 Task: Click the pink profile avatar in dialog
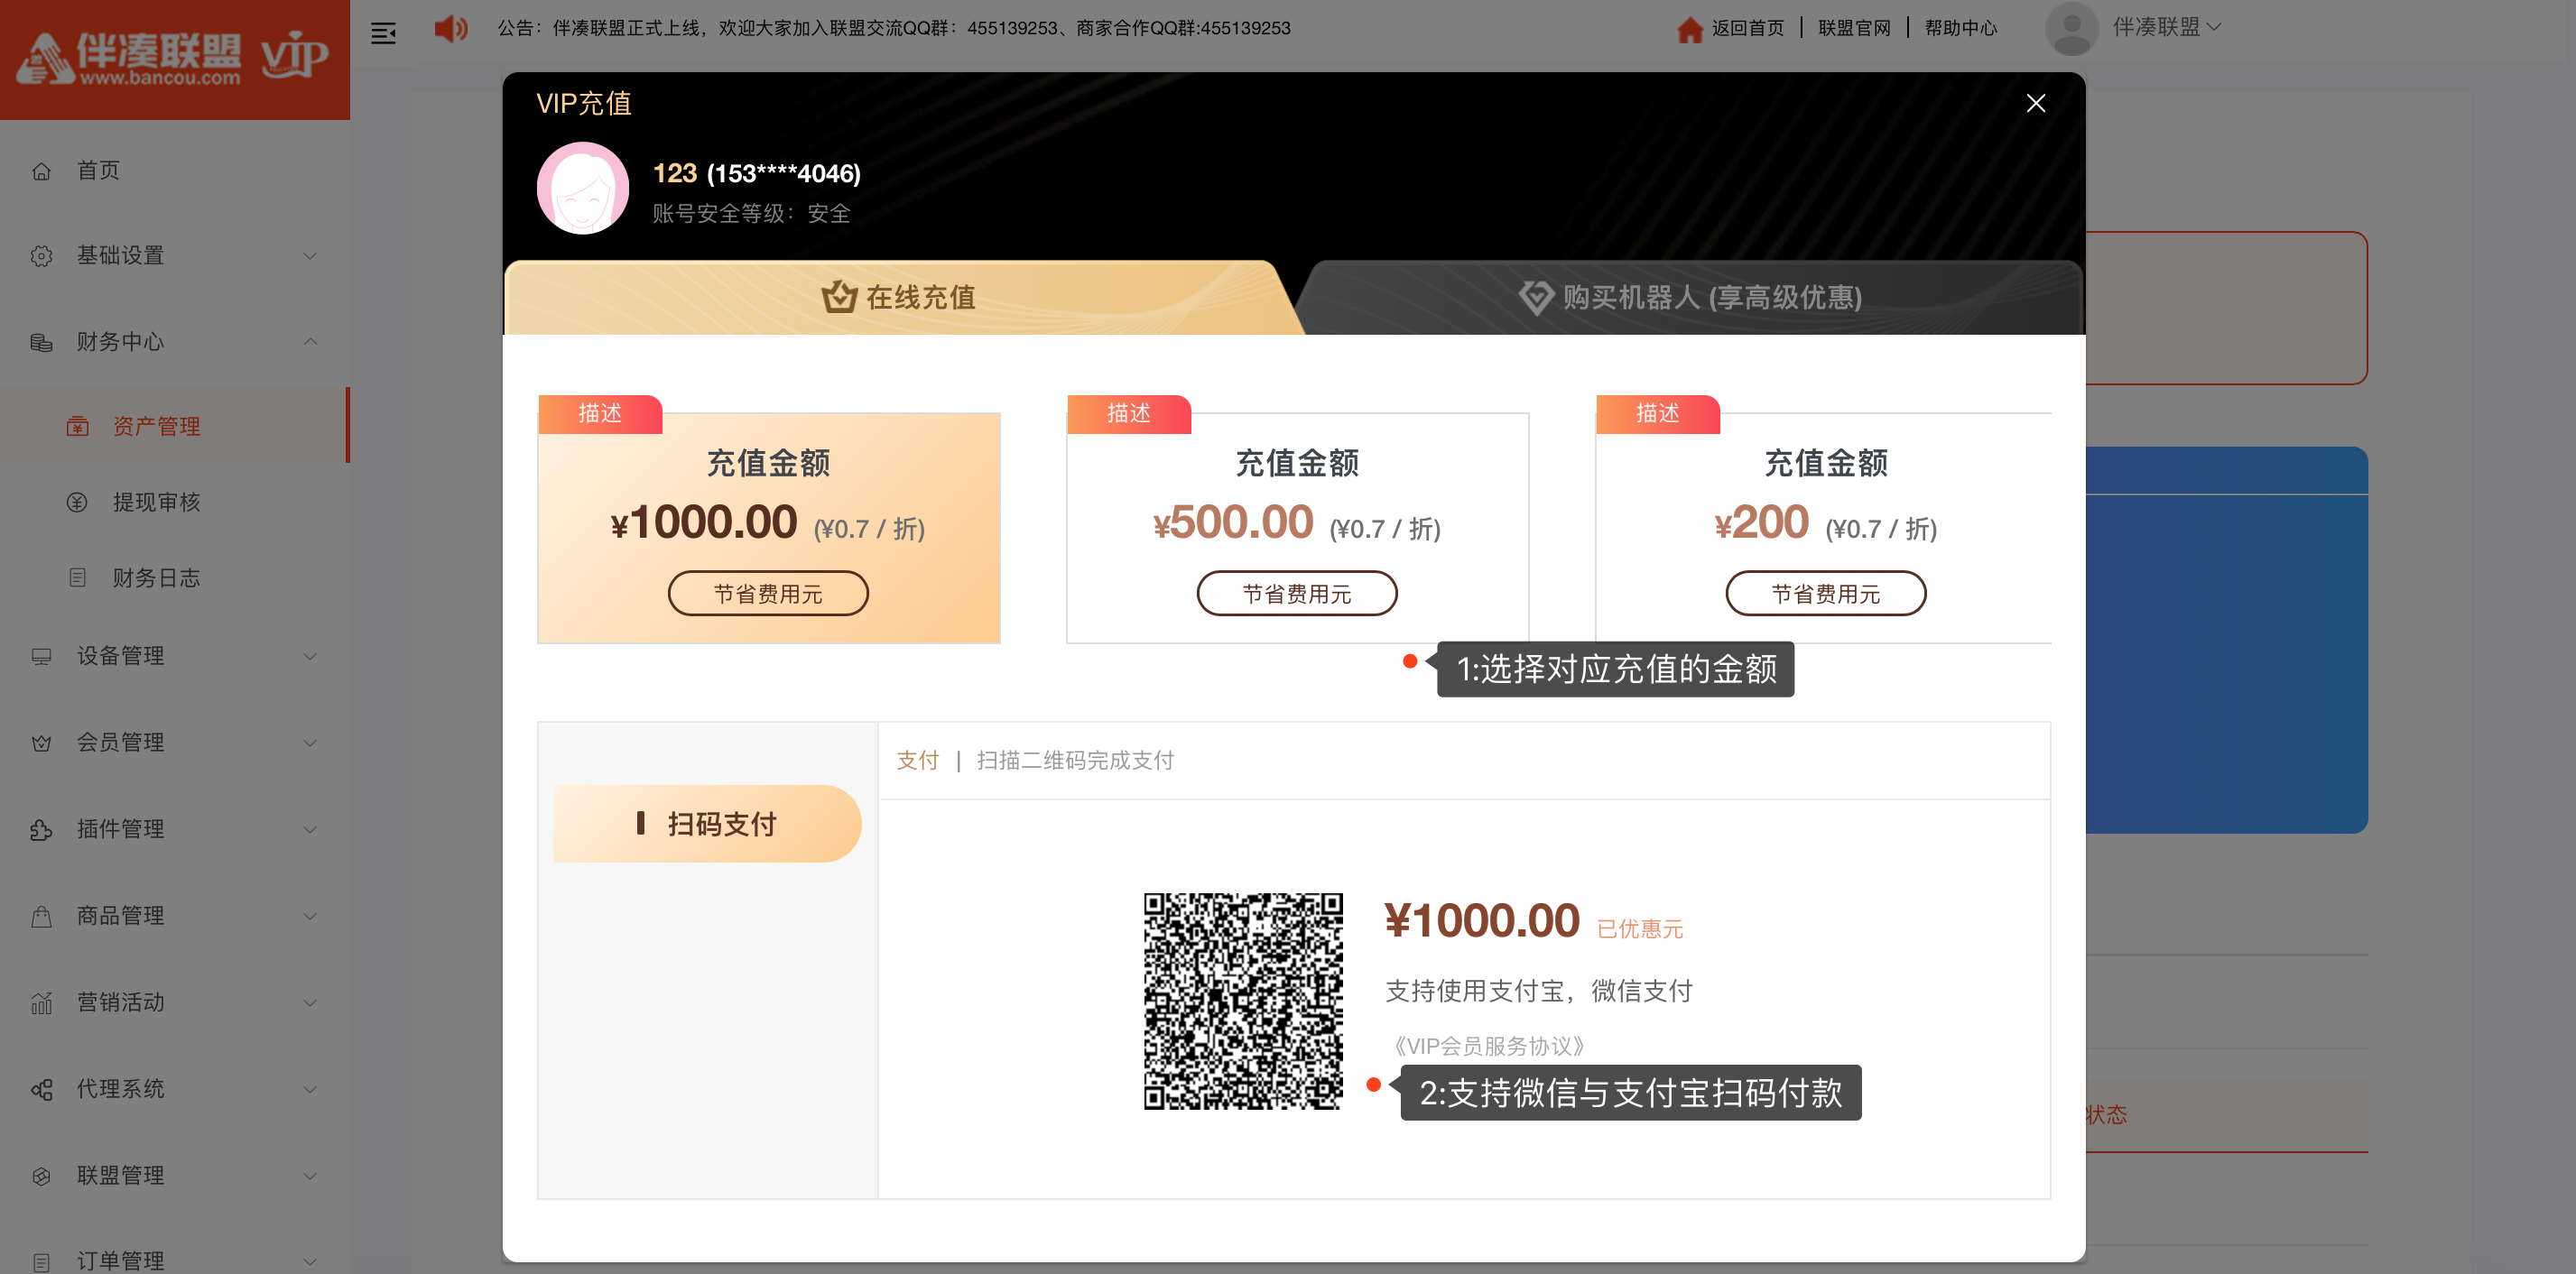coord(583,188)
